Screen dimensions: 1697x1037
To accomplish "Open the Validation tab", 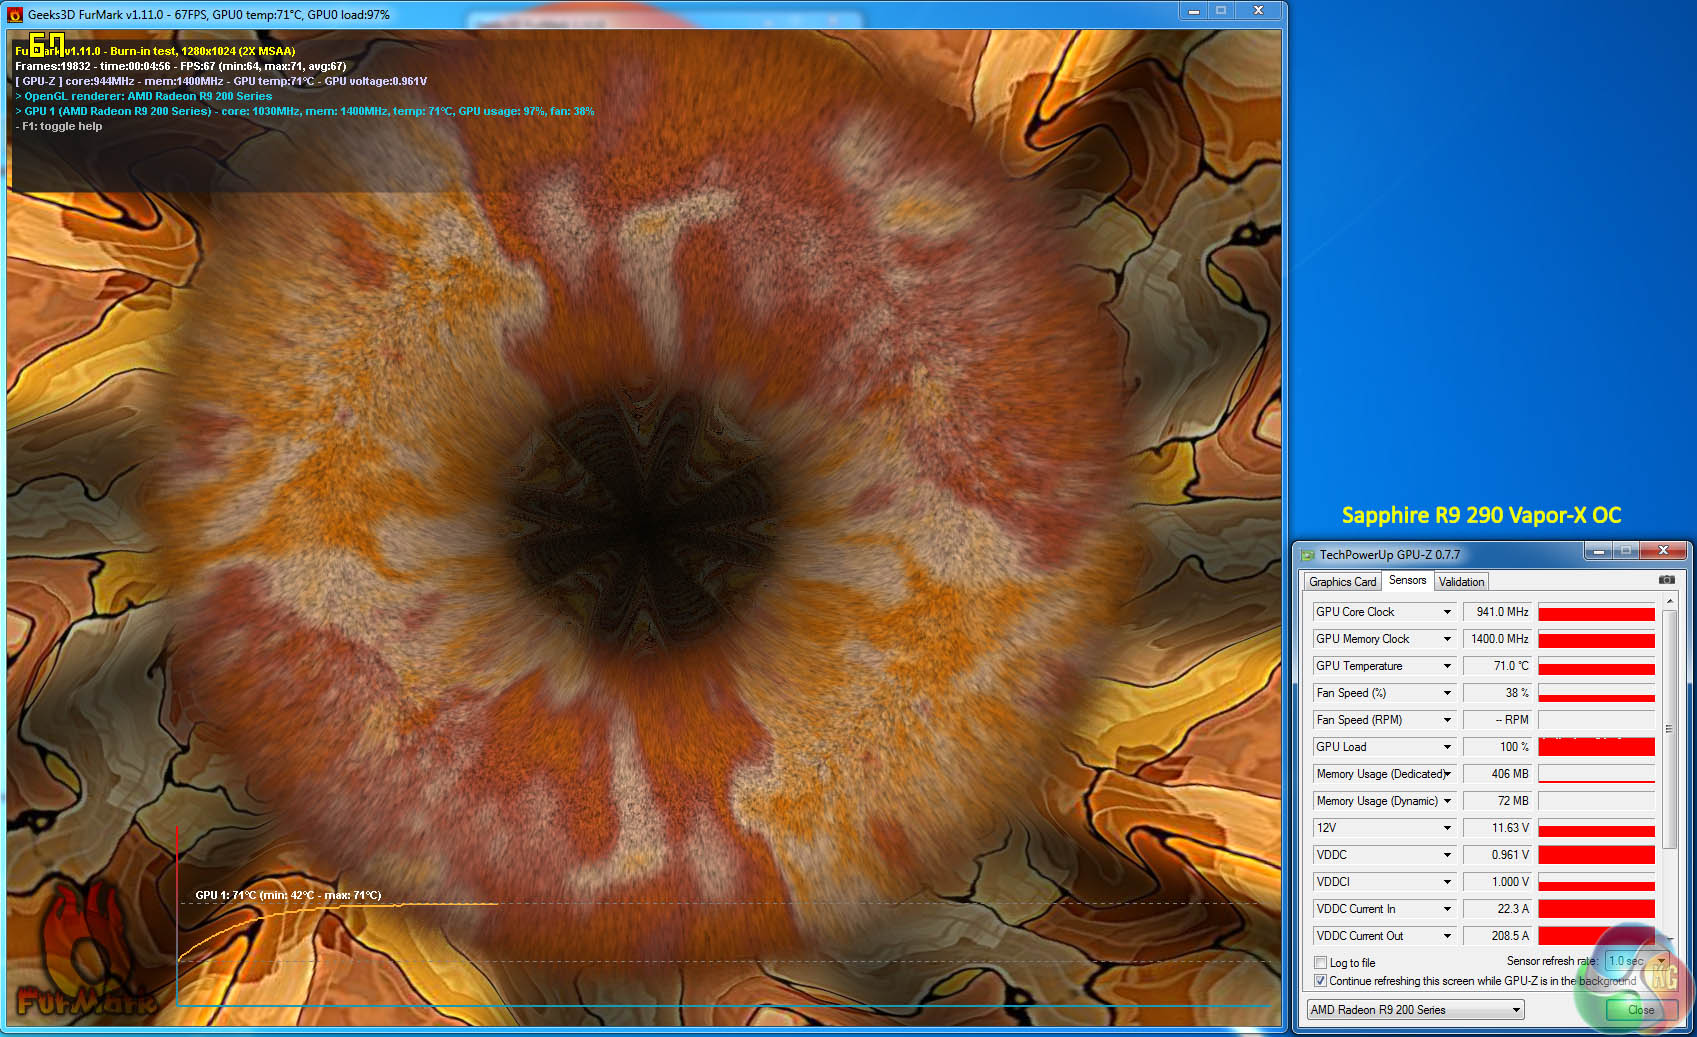I will click(1461, 582).
